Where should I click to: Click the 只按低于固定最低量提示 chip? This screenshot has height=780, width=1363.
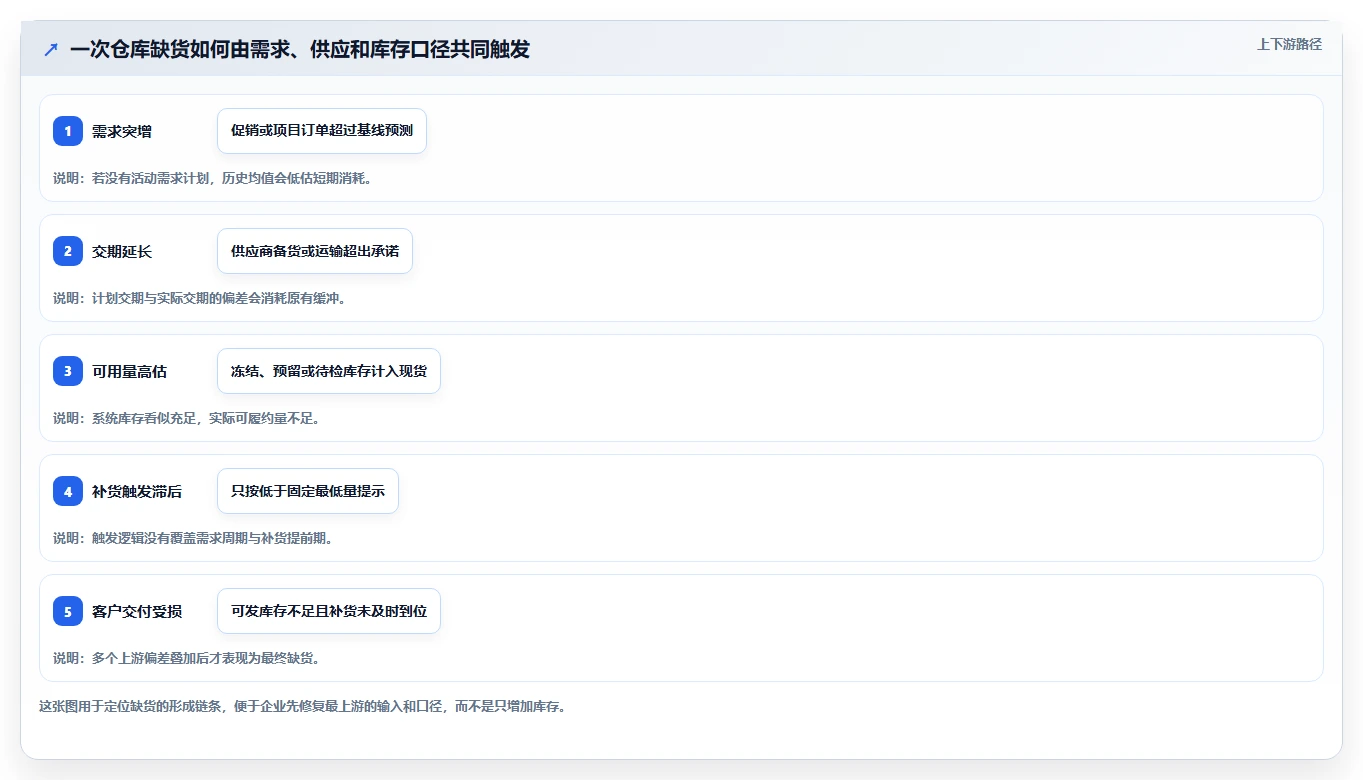pos(308,491)
